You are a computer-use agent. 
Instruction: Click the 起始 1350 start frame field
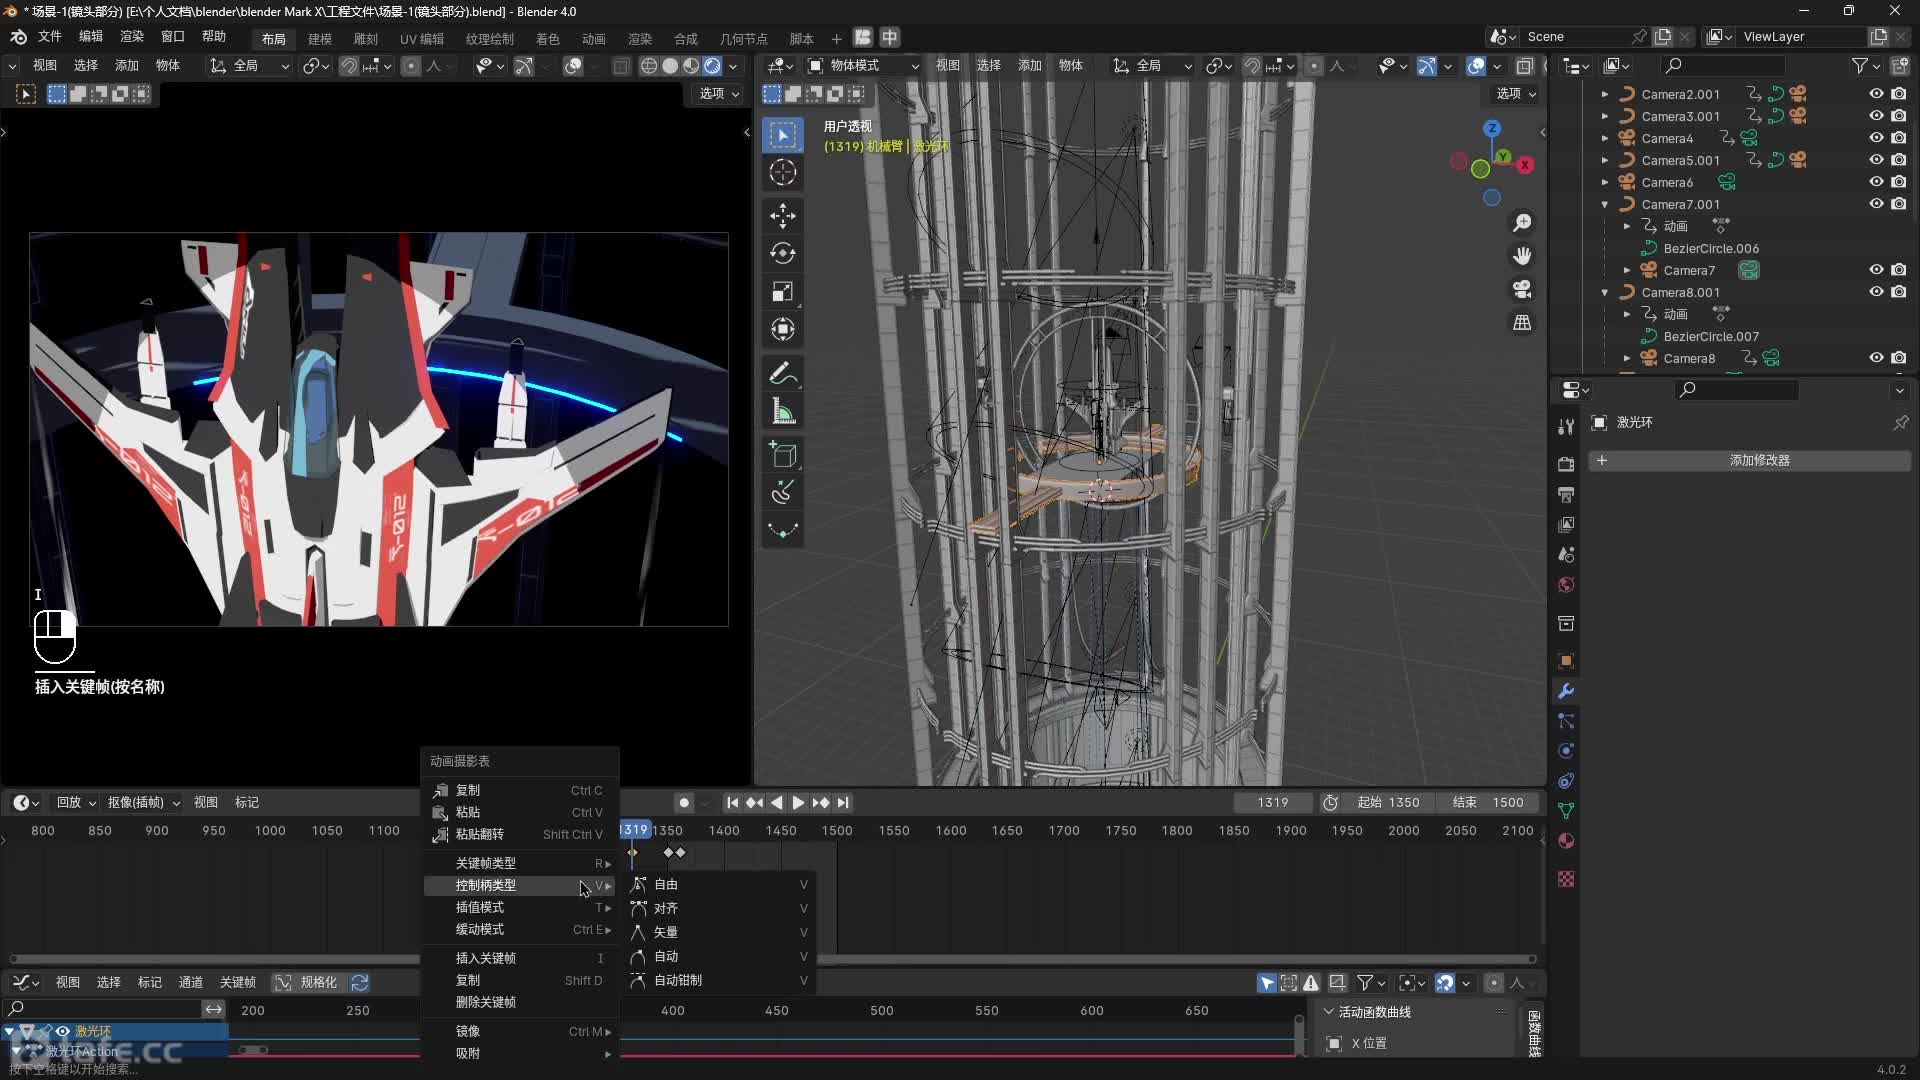1388,803
